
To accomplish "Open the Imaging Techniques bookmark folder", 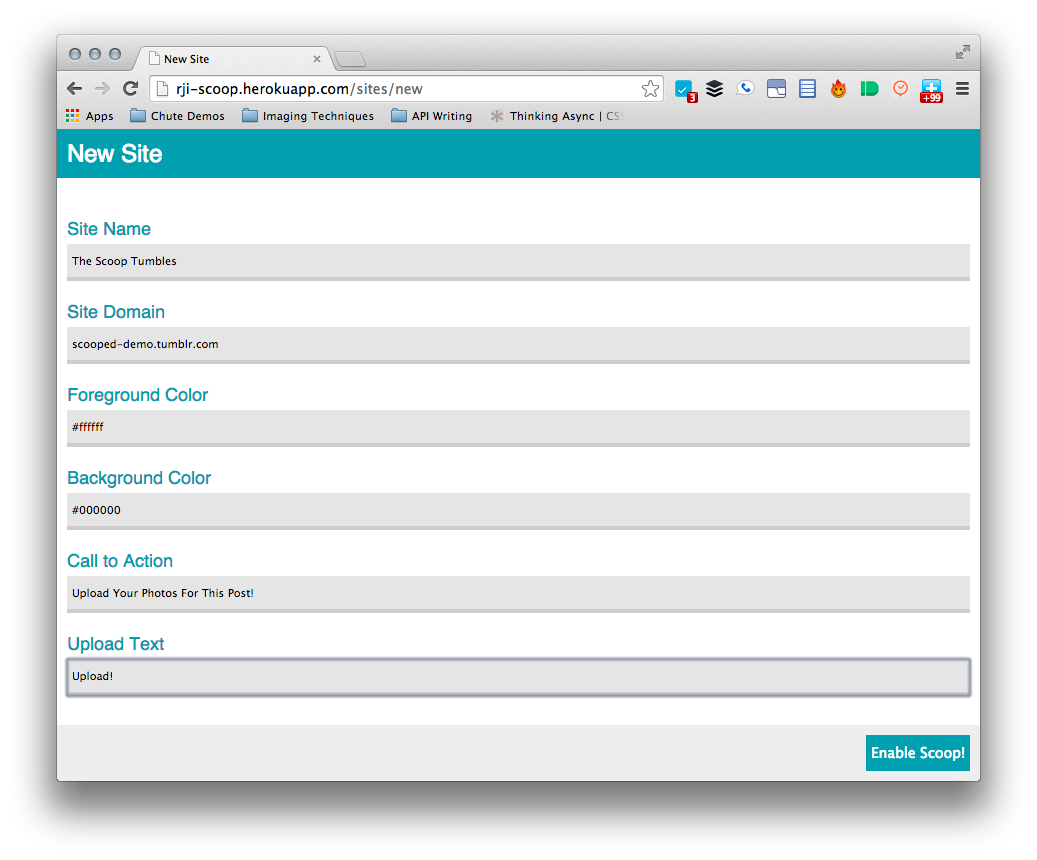I will click(x=308, y=116).
